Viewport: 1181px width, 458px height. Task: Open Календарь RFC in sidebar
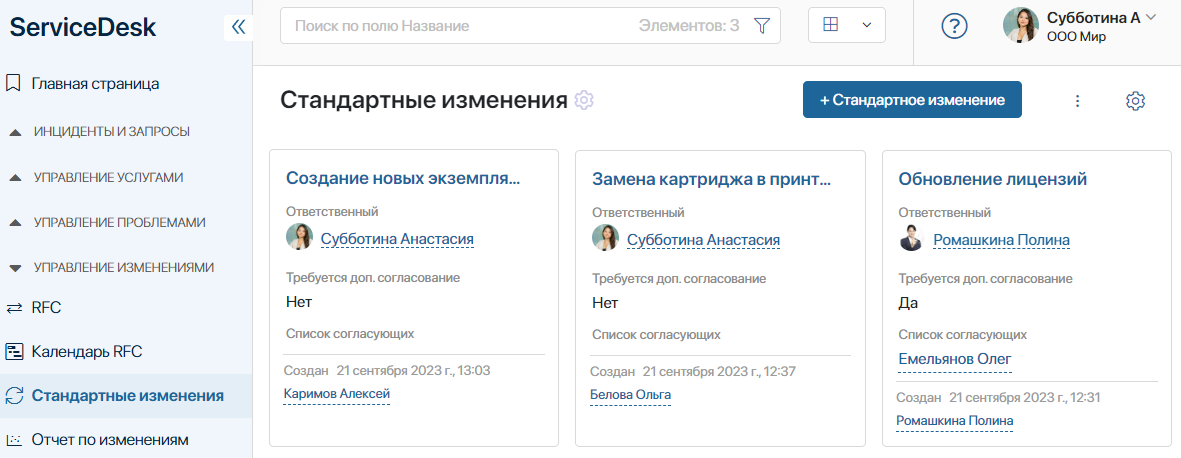pos(87,351)
